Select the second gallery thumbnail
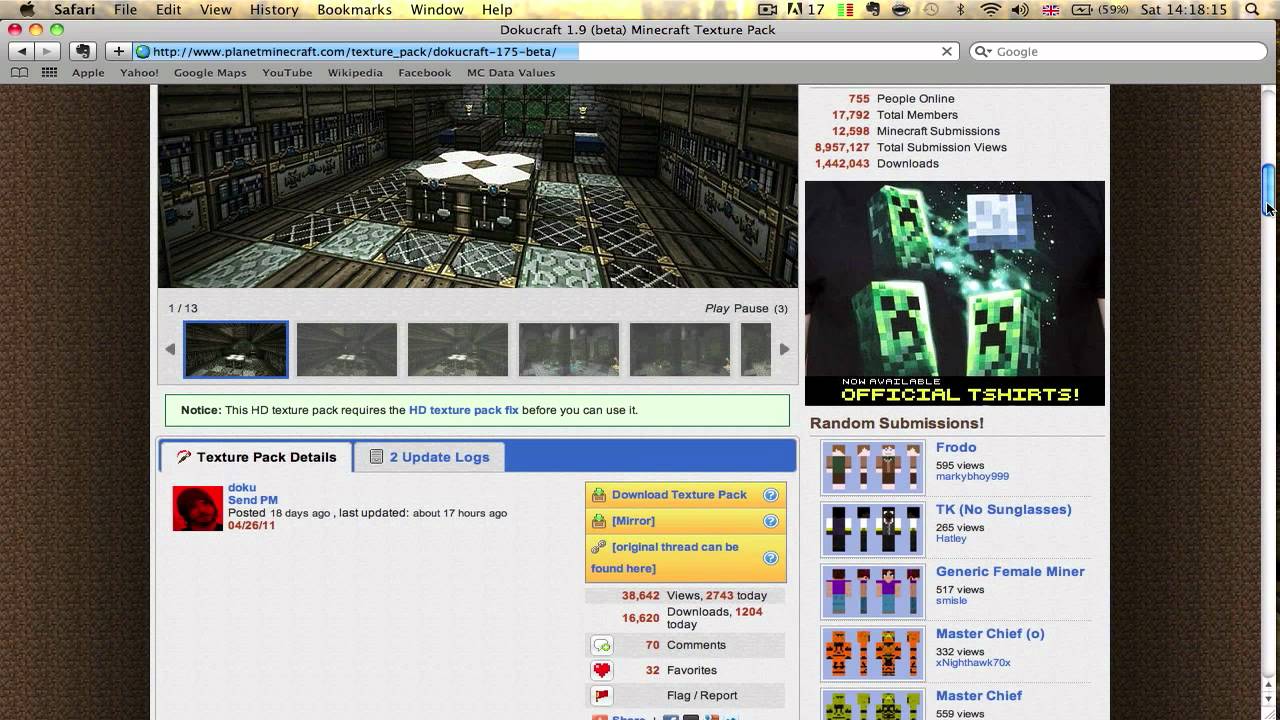 [347, 349]
